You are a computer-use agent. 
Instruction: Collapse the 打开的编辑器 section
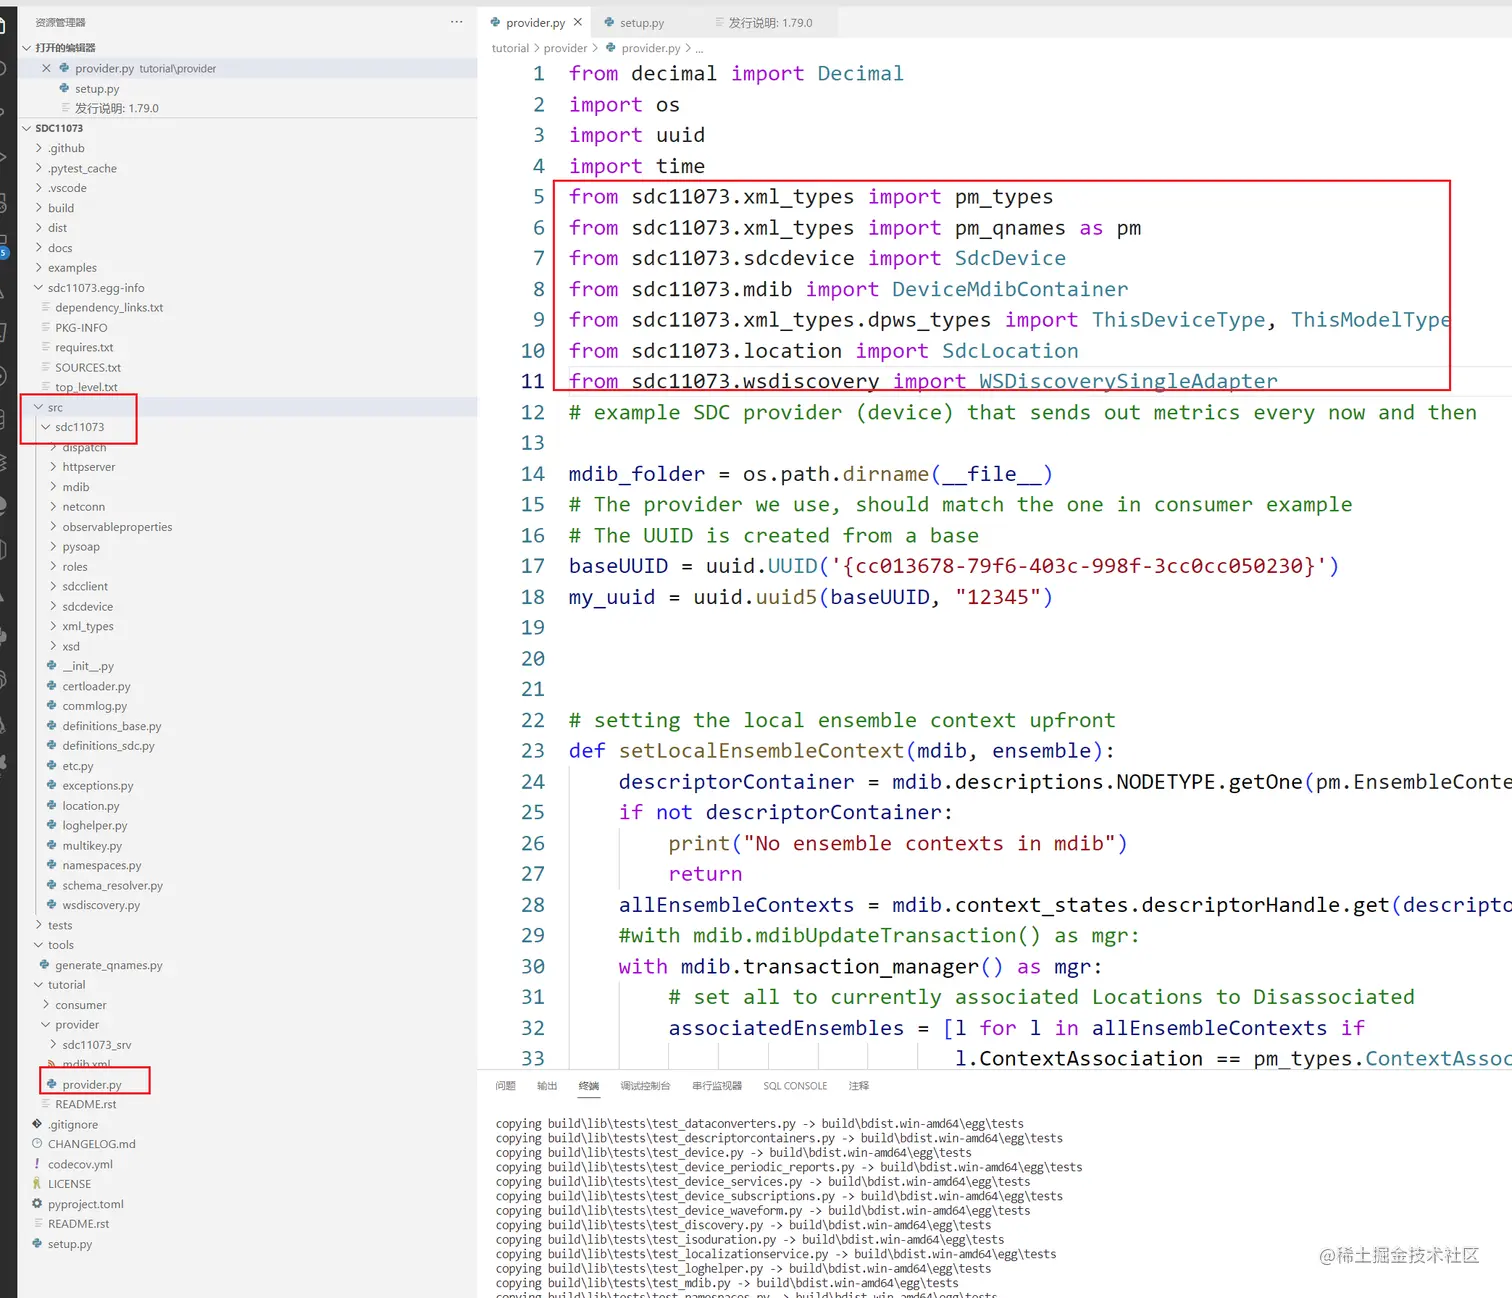click(x=27, y=48)
